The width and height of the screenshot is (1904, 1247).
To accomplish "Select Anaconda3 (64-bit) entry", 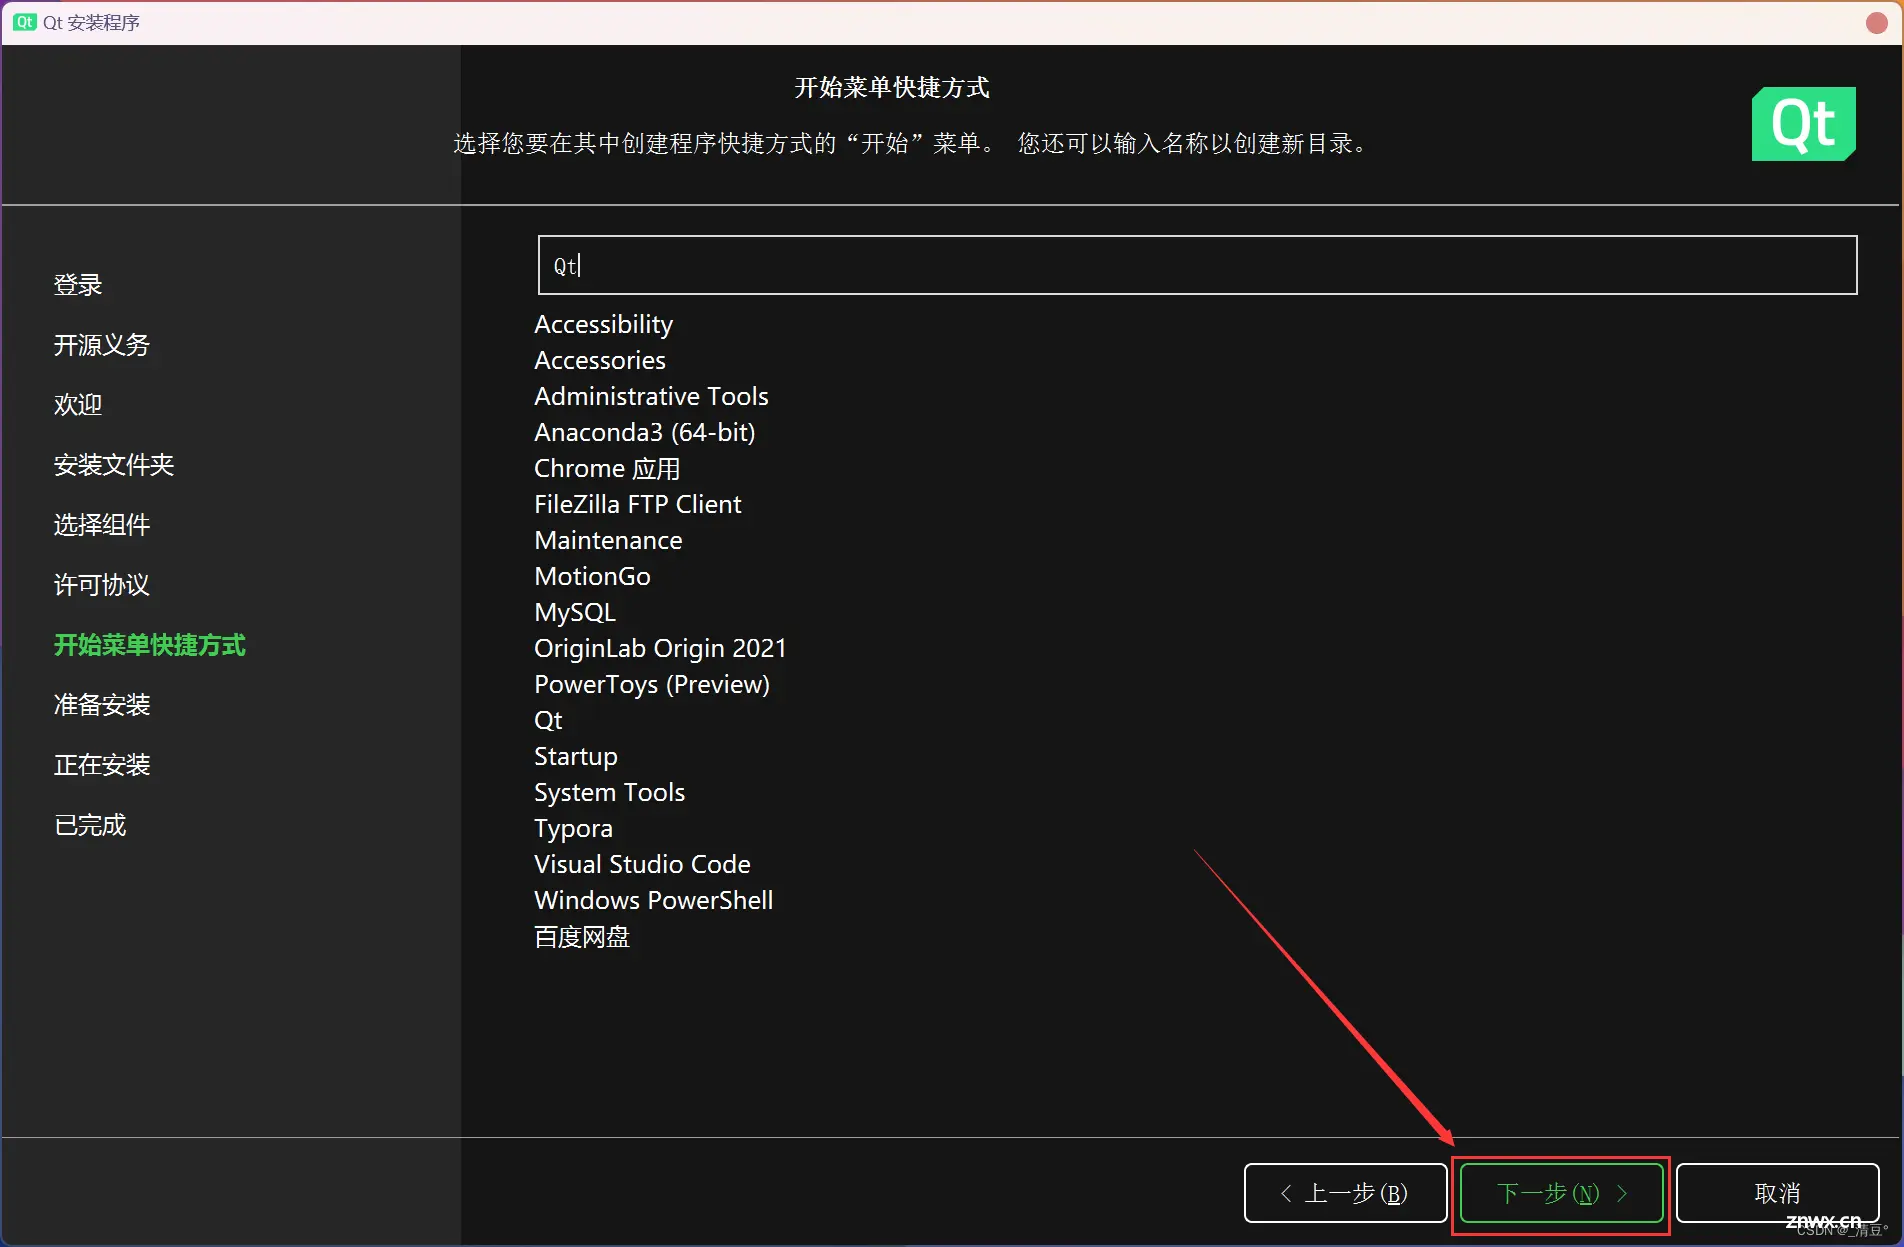I will [644, 432].
